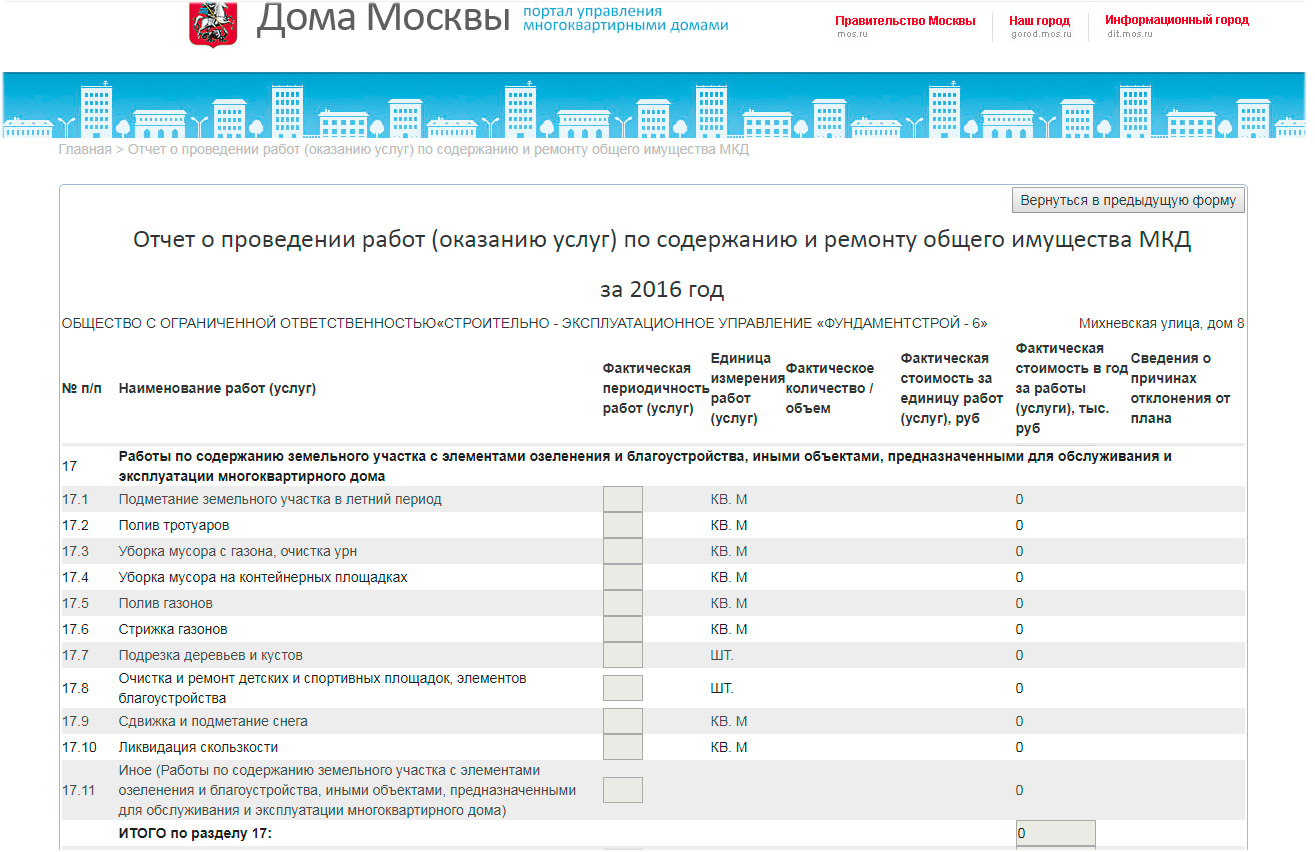Click periodicity field for Подметание земельного участка
The image size is (1315, 852).
622,499
